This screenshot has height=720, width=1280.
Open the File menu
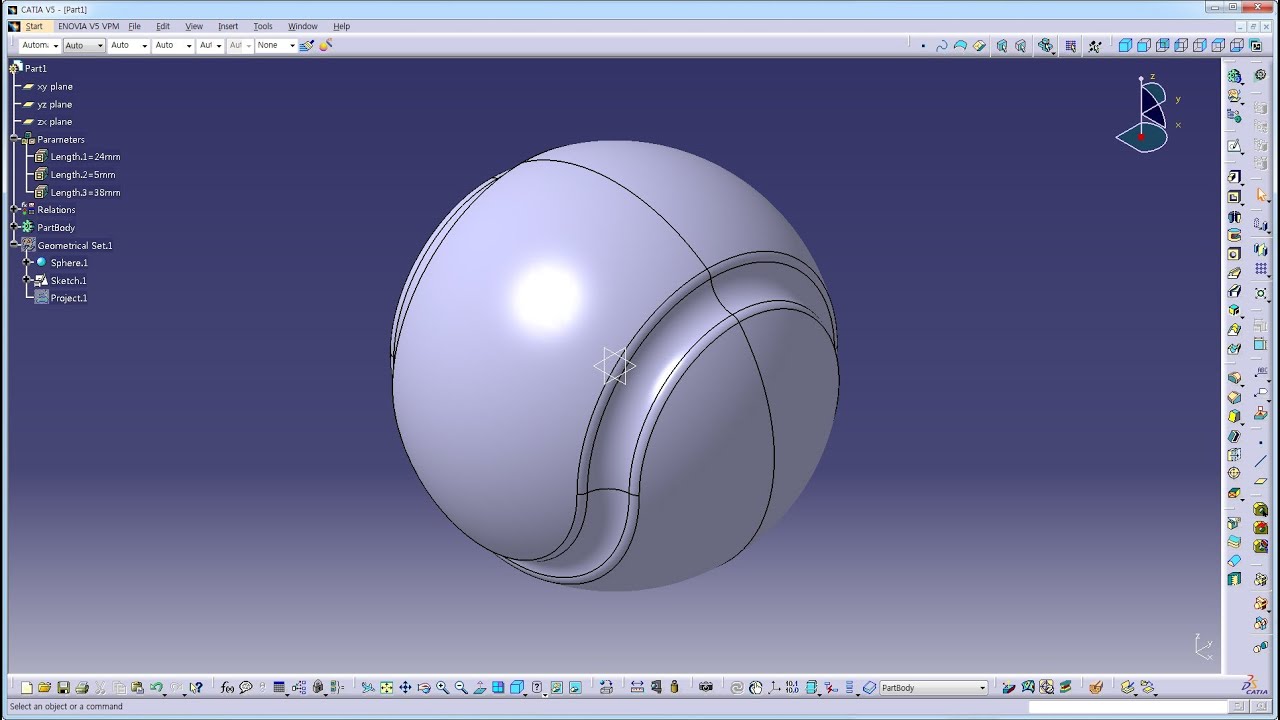(x=134, y=26)
